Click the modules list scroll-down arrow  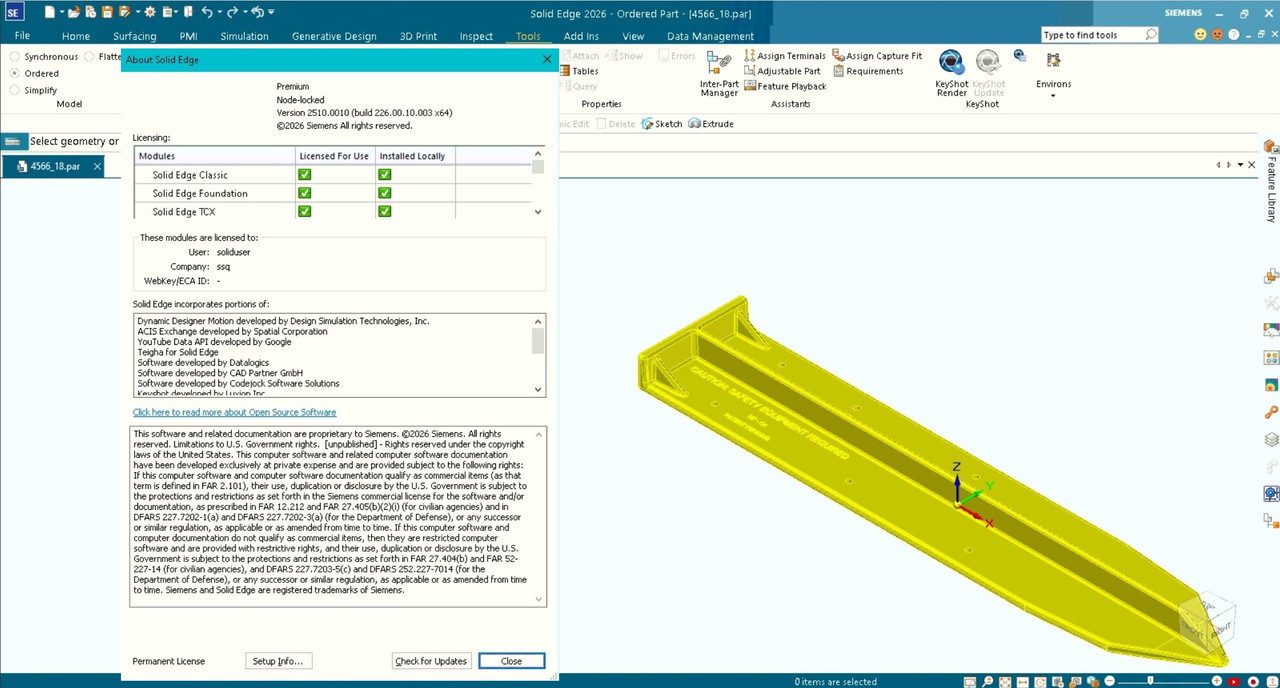tap(538, 212)
